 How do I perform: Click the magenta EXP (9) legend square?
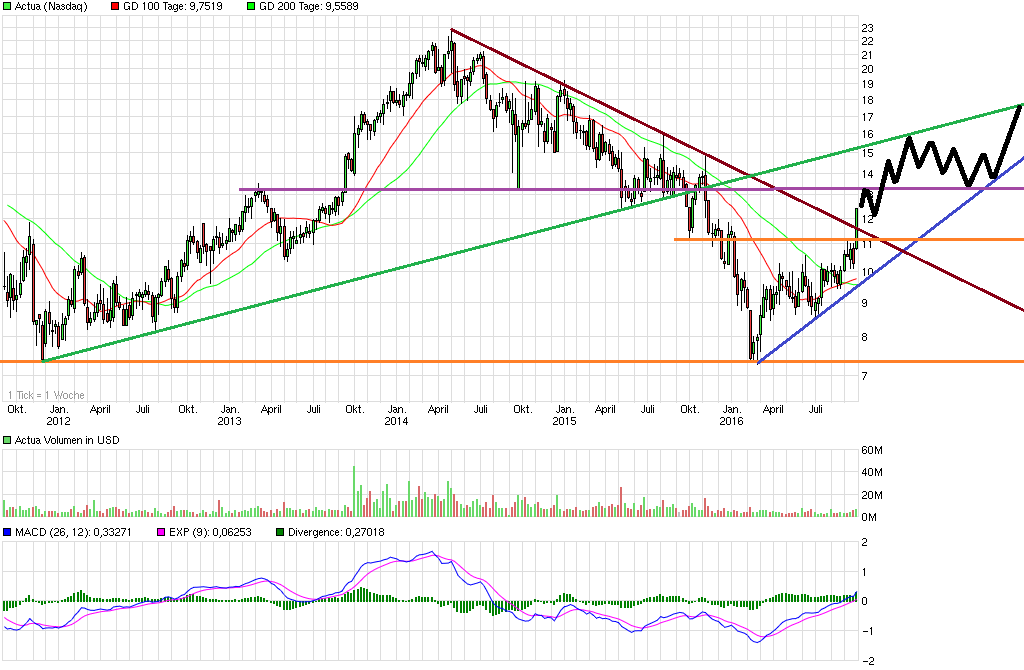click(x=160, y=532)
